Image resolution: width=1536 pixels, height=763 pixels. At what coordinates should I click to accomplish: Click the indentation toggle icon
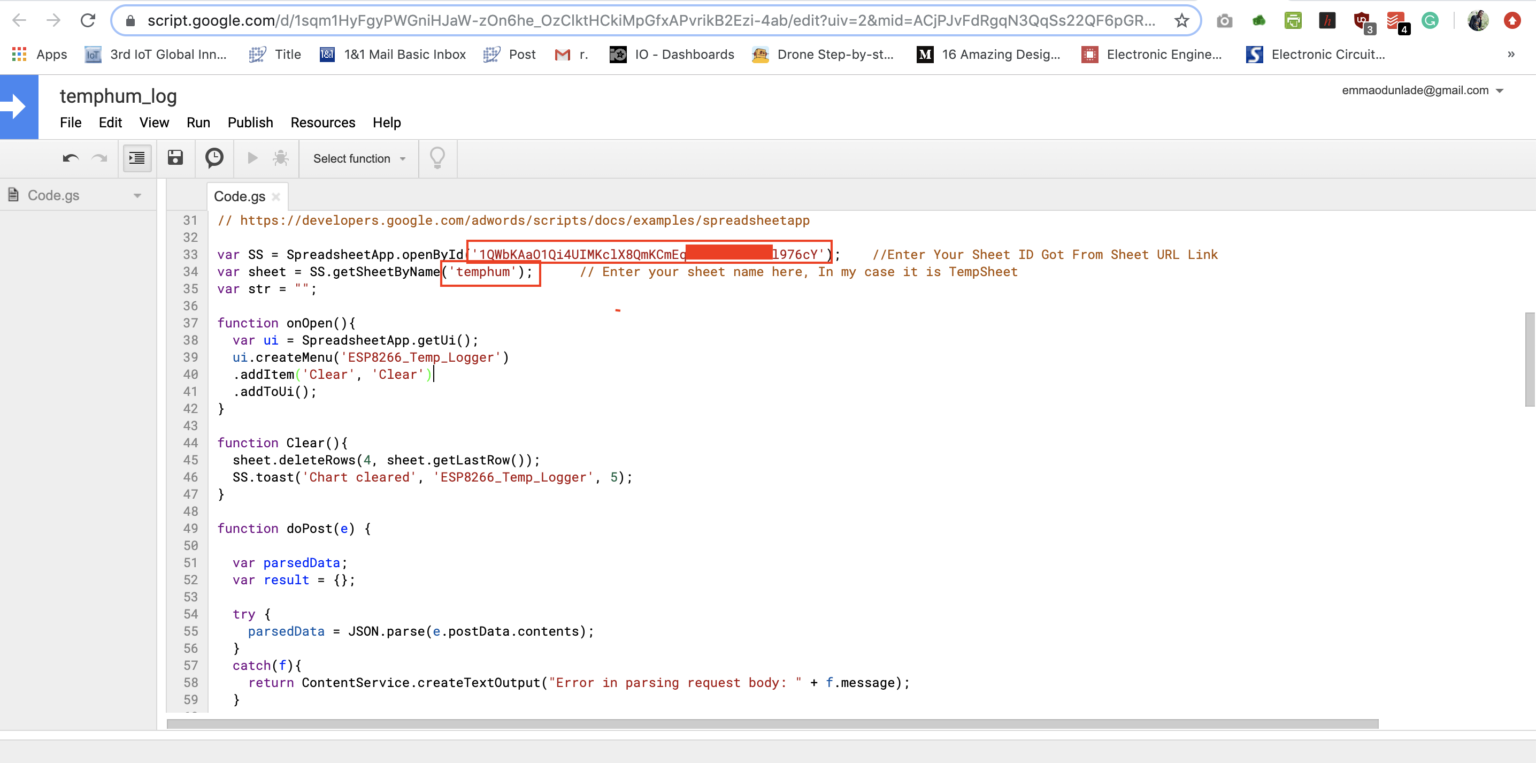click(x=137, y=158)
